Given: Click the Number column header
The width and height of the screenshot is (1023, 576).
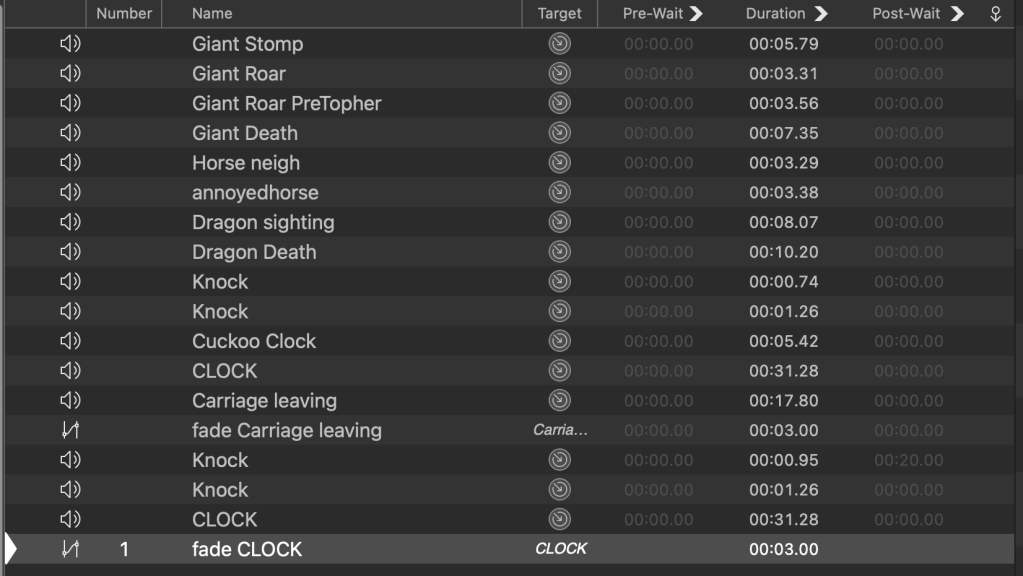Looking at the screenshot, I should tap(124, 14).
